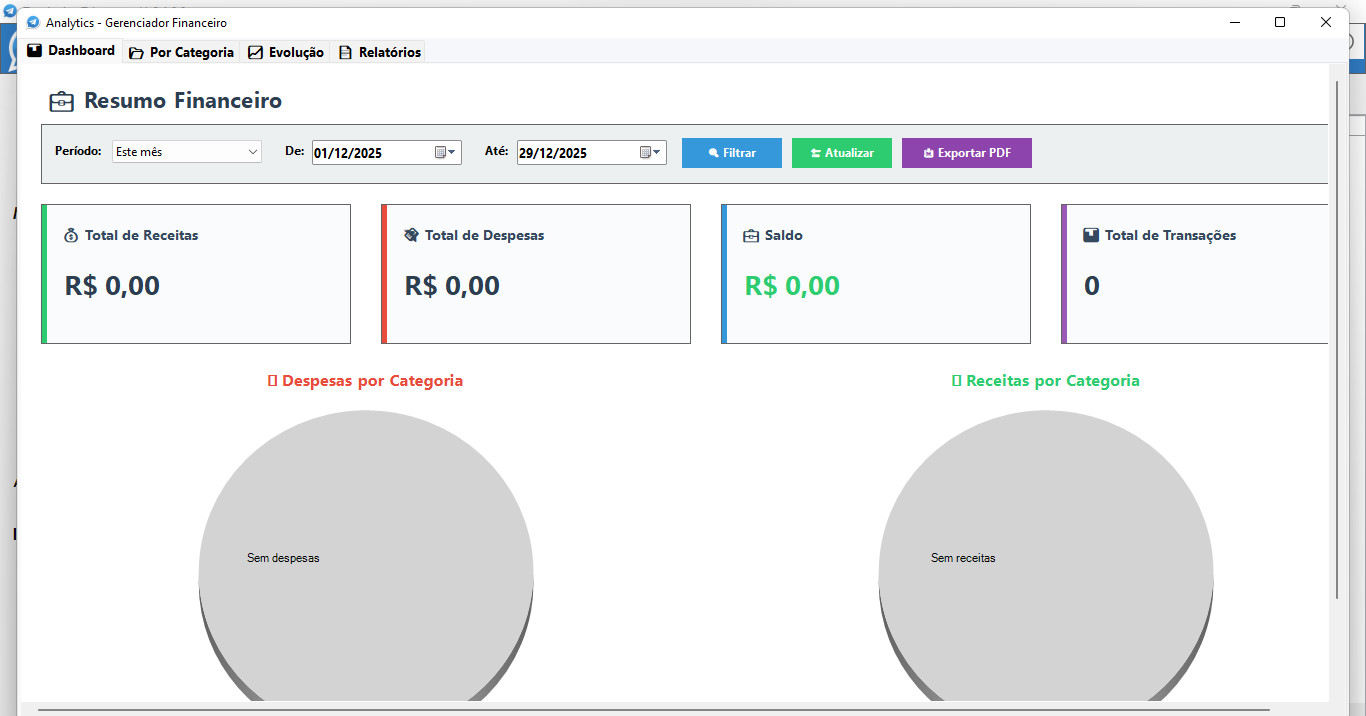Click the money bag icon on Total de Receitas
Image resolution: width=1366 pixels, height=716 pixels.
click(x=71, y=236)
